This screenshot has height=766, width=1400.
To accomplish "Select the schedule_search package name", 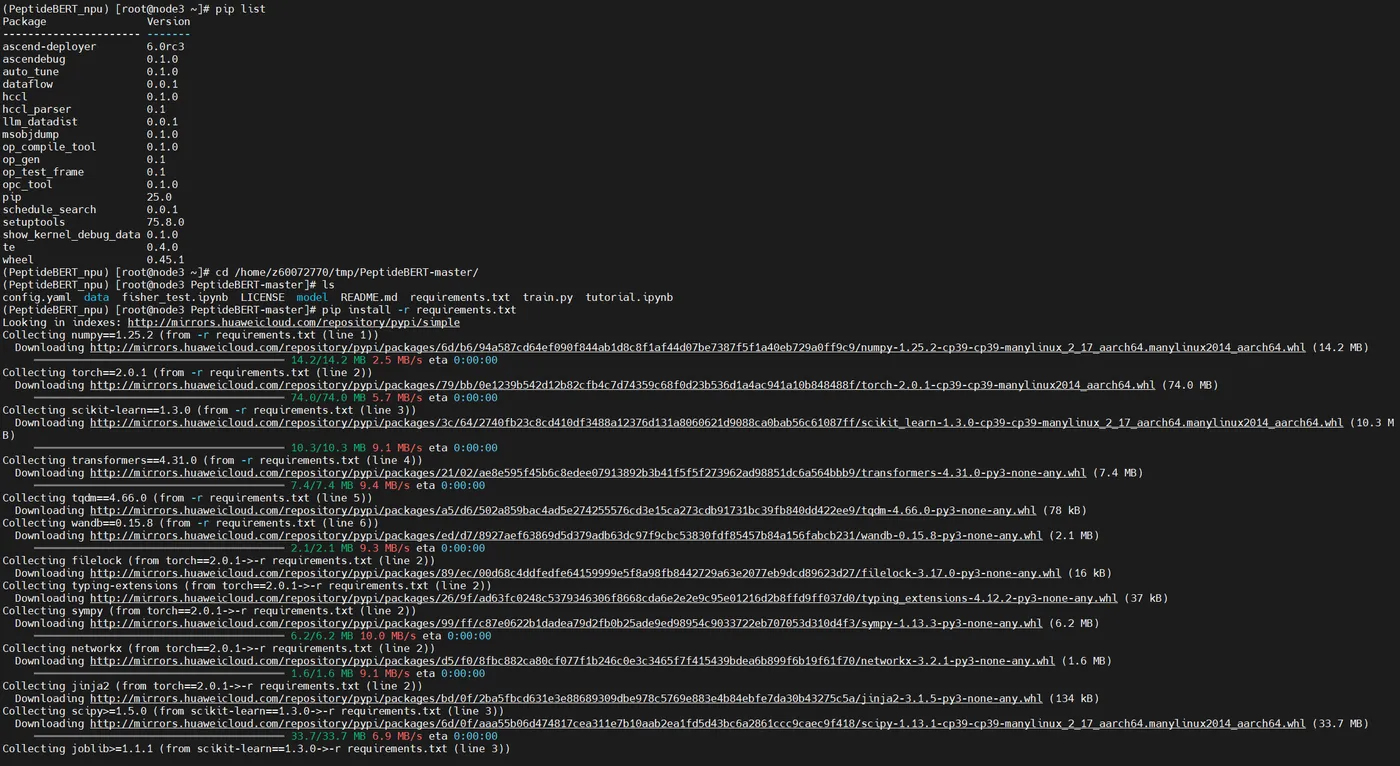I will coord(49,209).
